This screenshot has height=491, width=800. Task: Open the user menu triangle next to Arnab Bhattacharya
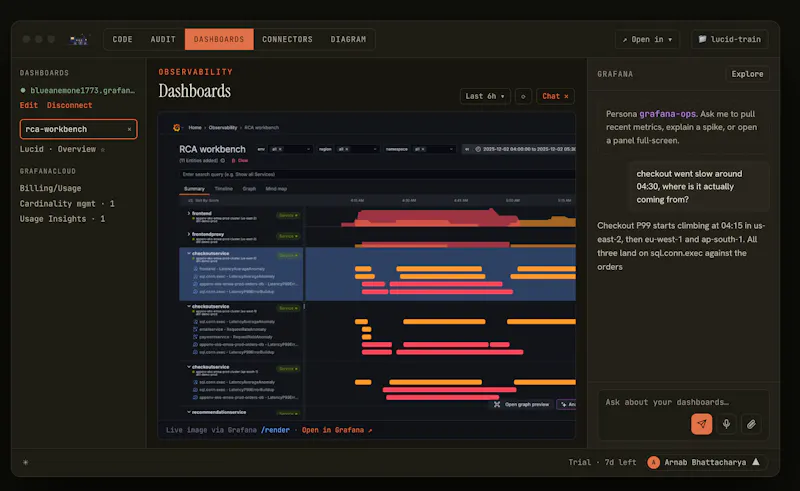click(x=756, y=462)
